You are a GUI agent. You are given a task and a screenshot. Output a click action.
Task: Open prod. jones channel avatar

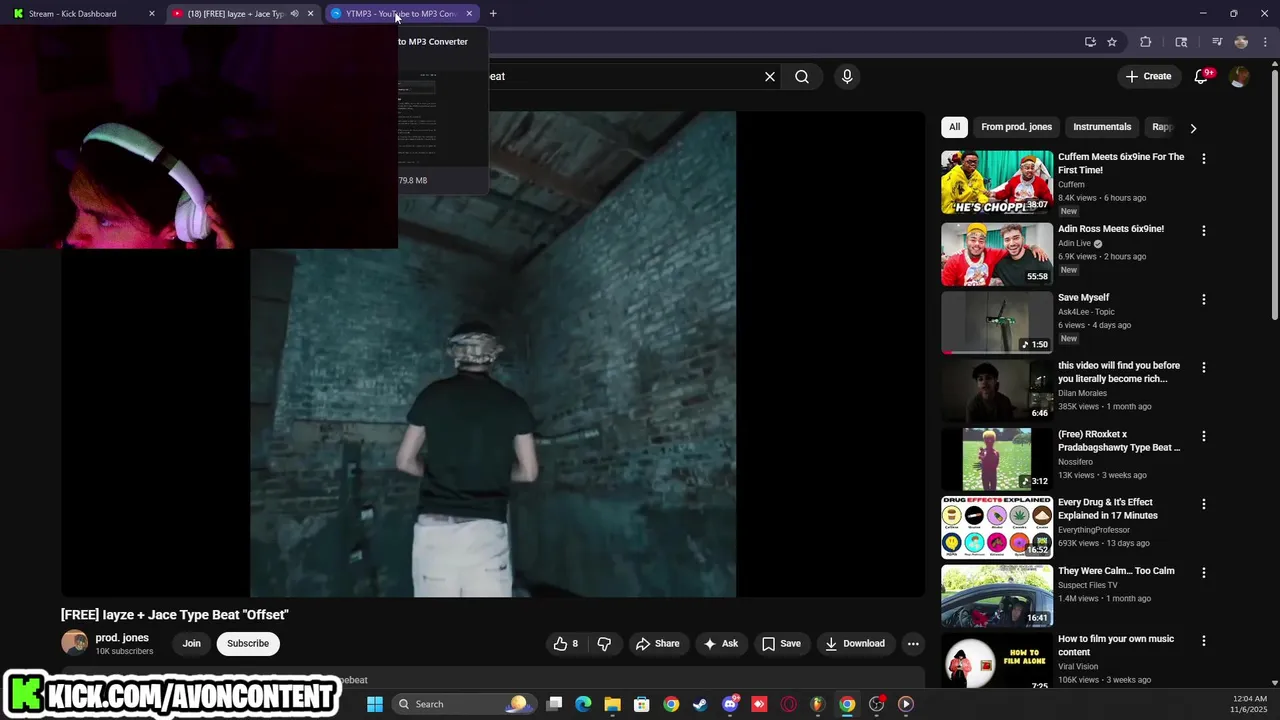[74, 643]
